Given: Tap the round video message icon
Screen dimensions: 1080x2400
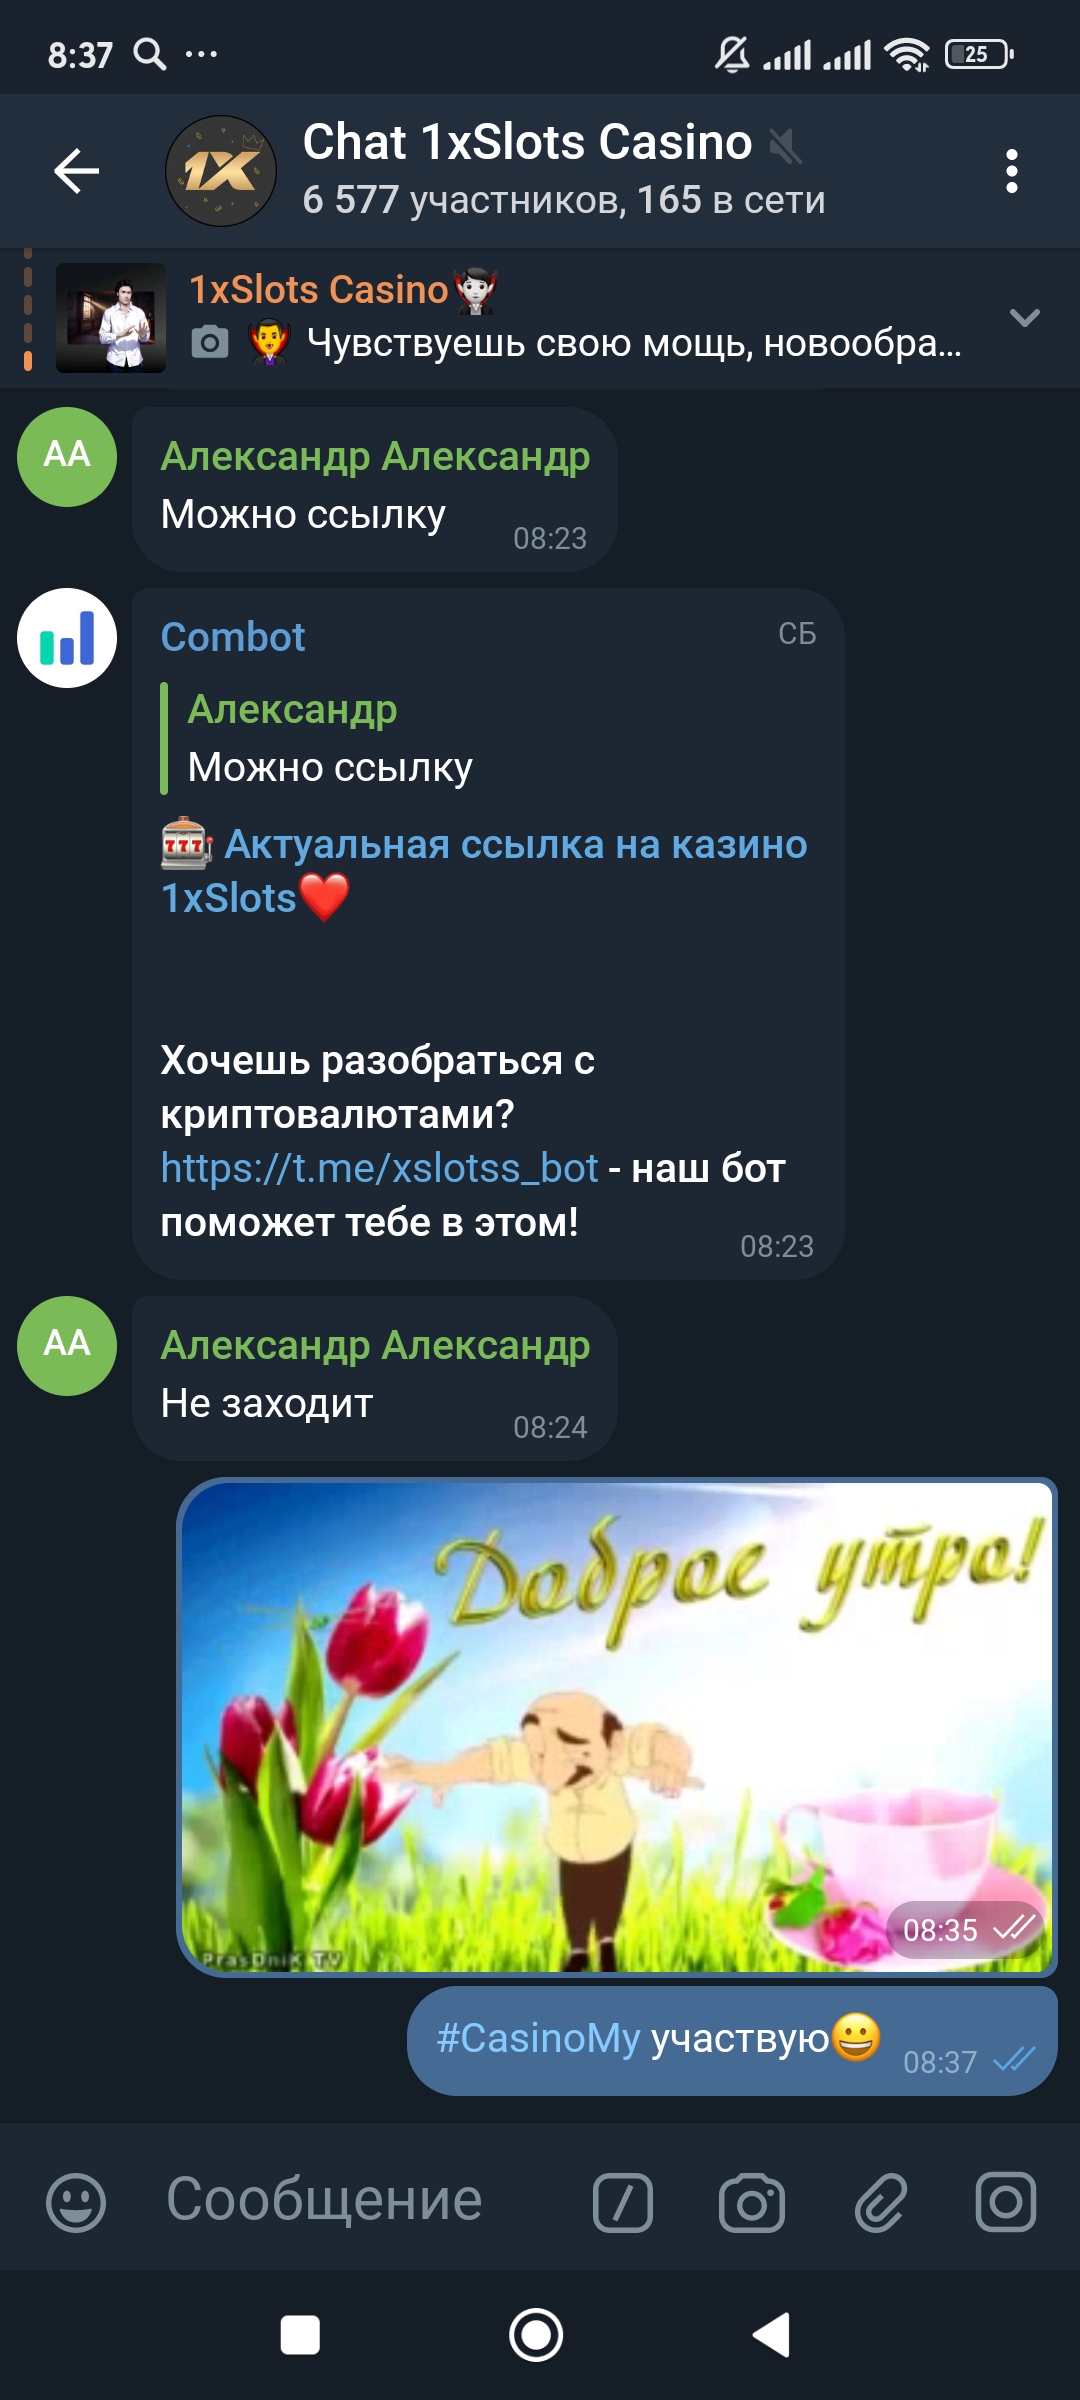Looking at the screenshot, I should coord(1006,2201).
